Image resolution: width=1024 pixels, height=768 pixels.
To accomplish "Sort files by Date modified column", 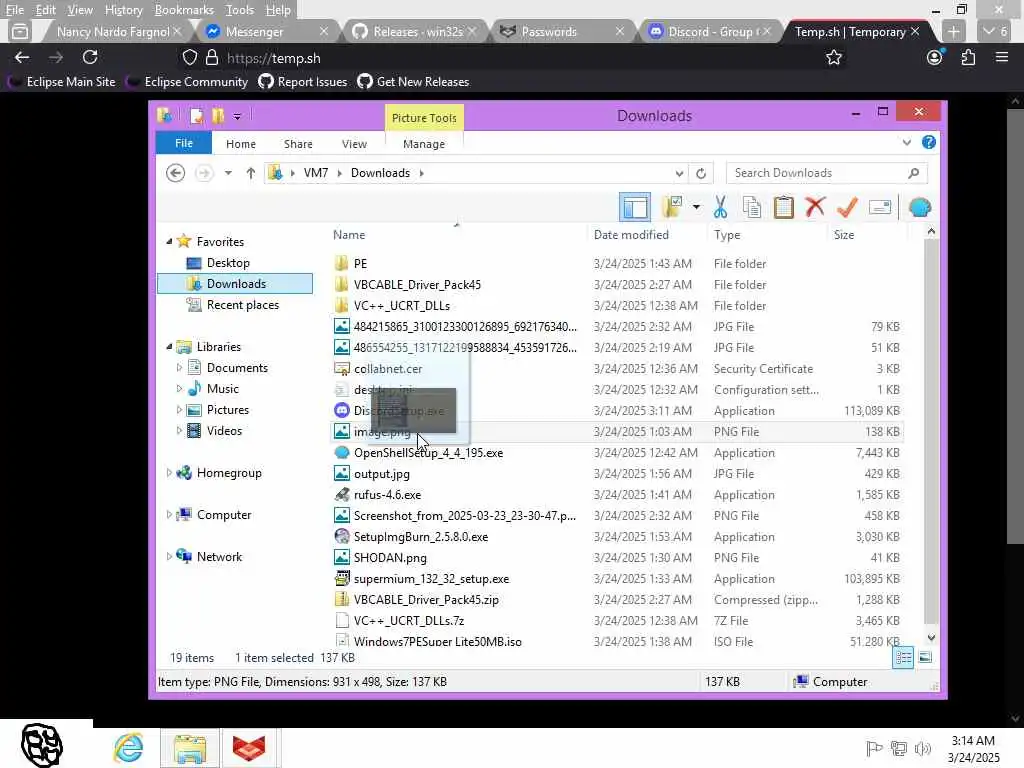I will coord(647,235).
